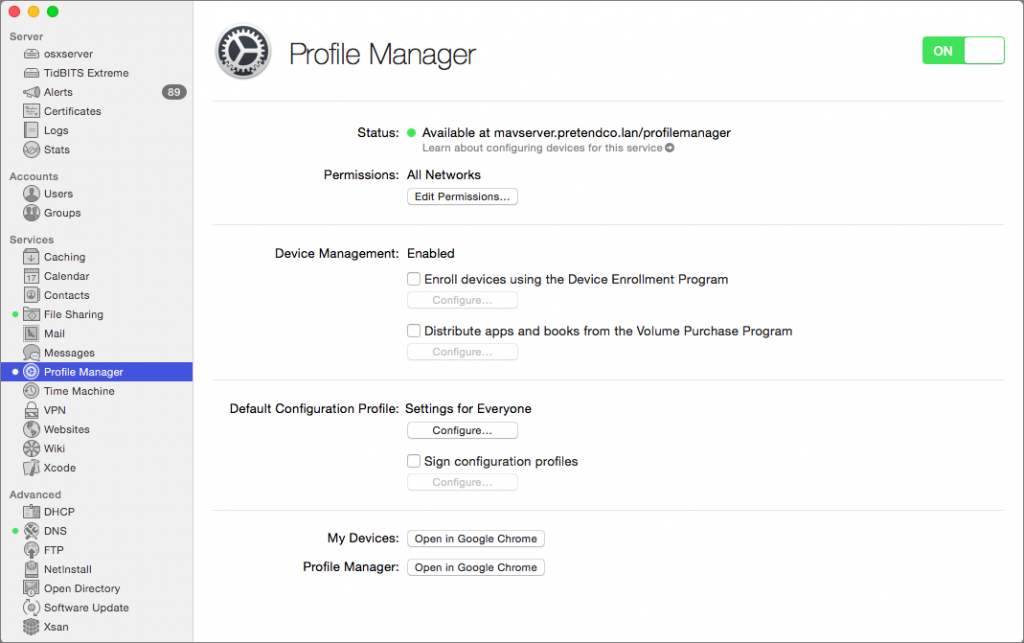1024x643 pixels.
Task: Select the Groups account icon
Action: pos(31,213)
